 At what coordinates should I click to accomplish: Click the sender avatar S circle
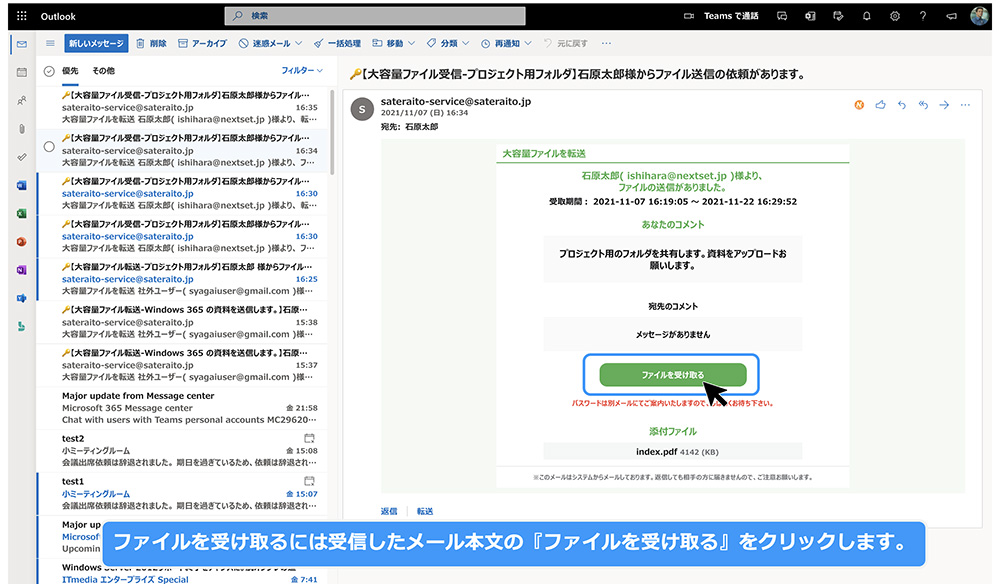point(362,109)
